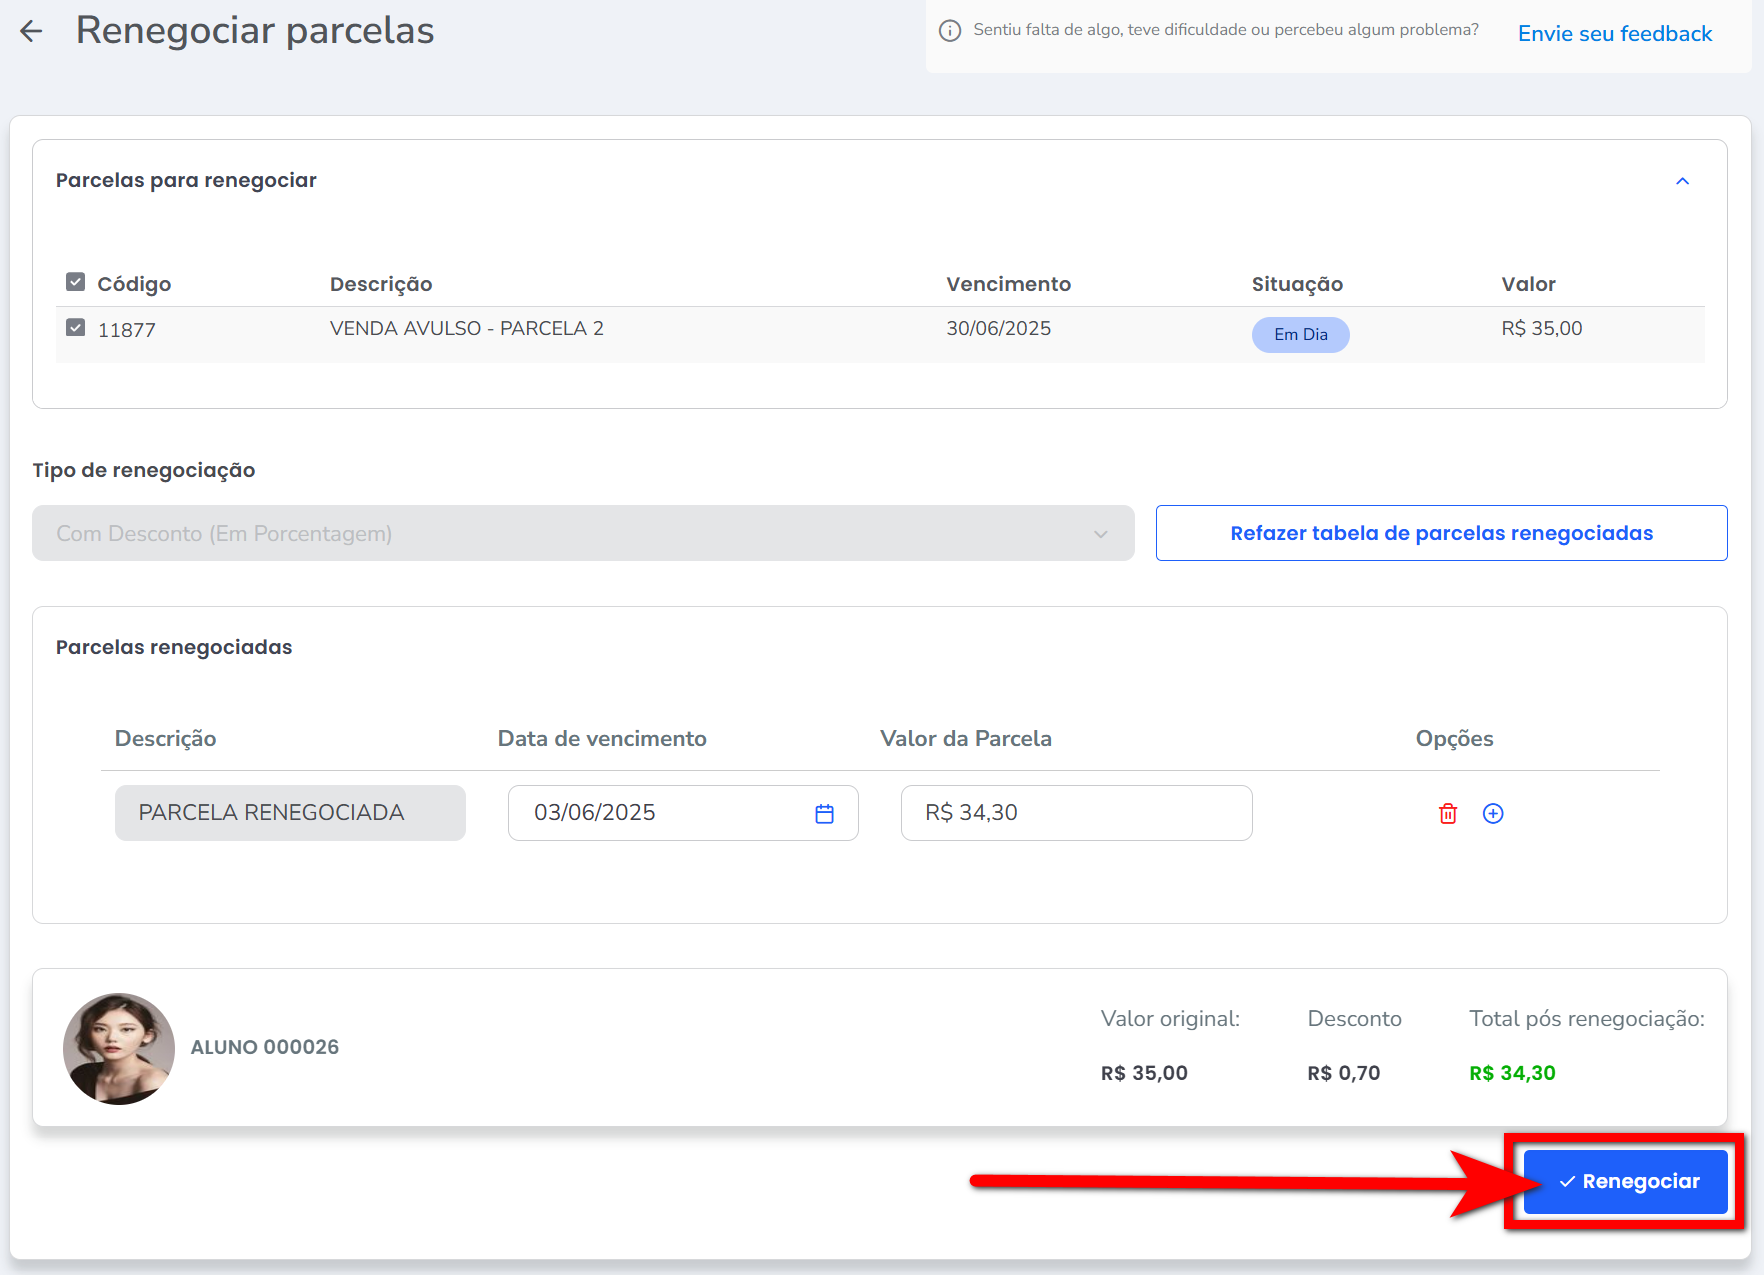Viewport: 1764px width, 1275px height.
Task: Click the green total R$ 34,30
Action: (x=1512, y=1073)
